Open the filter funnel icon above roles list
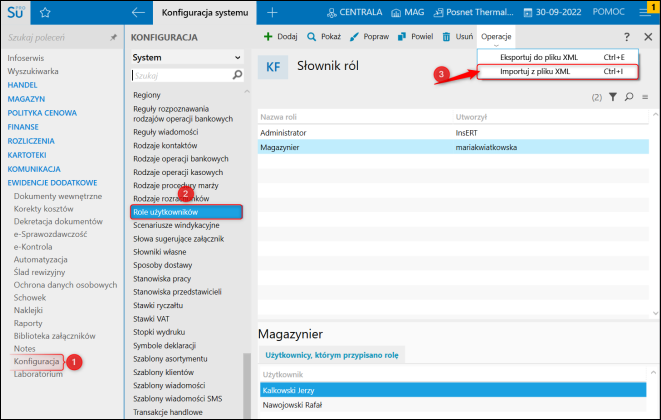The image size is (661, 420). 613,97
